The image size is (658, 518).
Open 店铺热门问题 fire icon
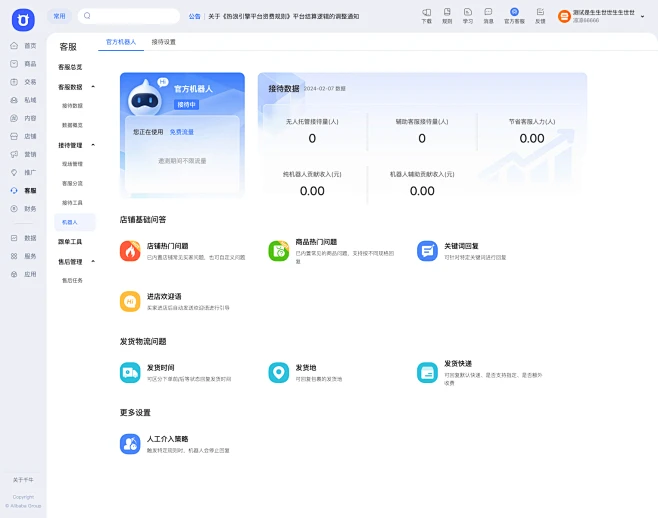130,251
